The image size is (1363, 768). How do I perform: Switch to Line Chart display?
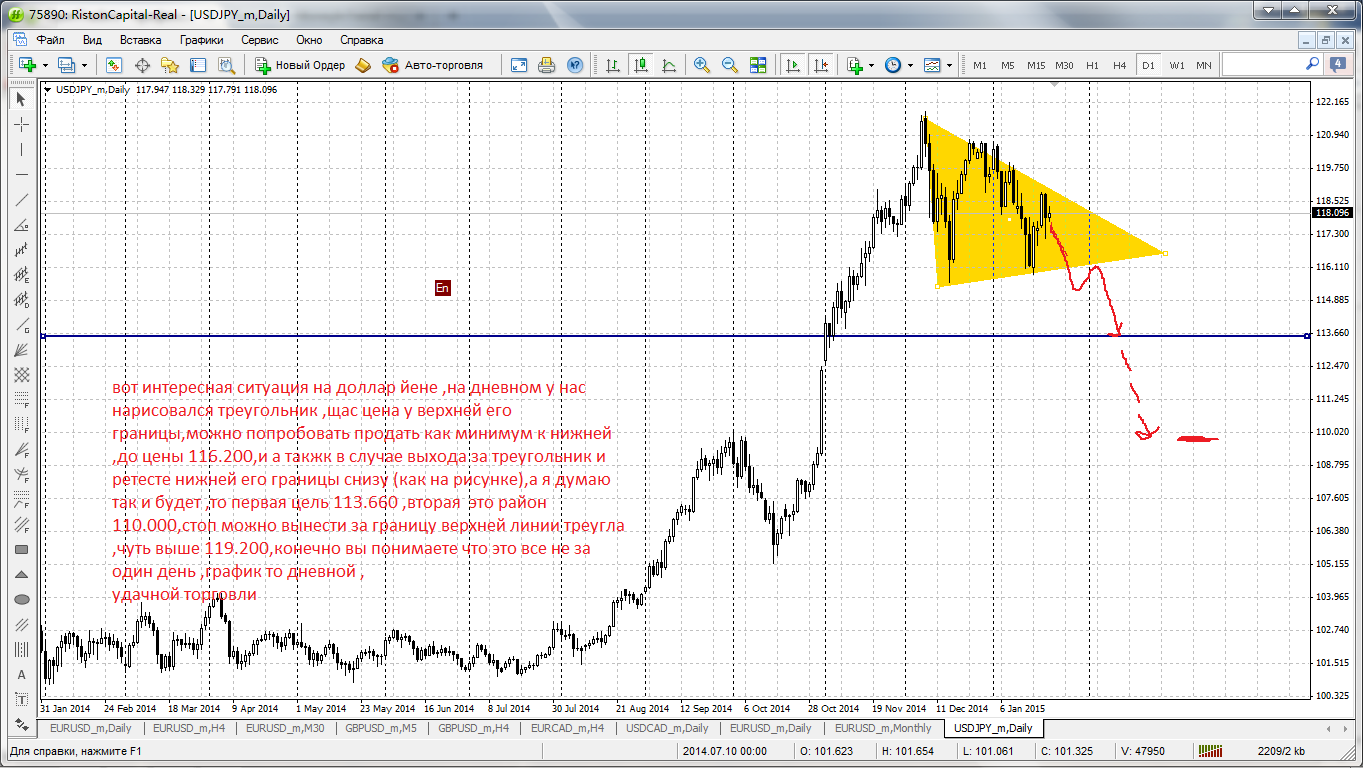669,65
